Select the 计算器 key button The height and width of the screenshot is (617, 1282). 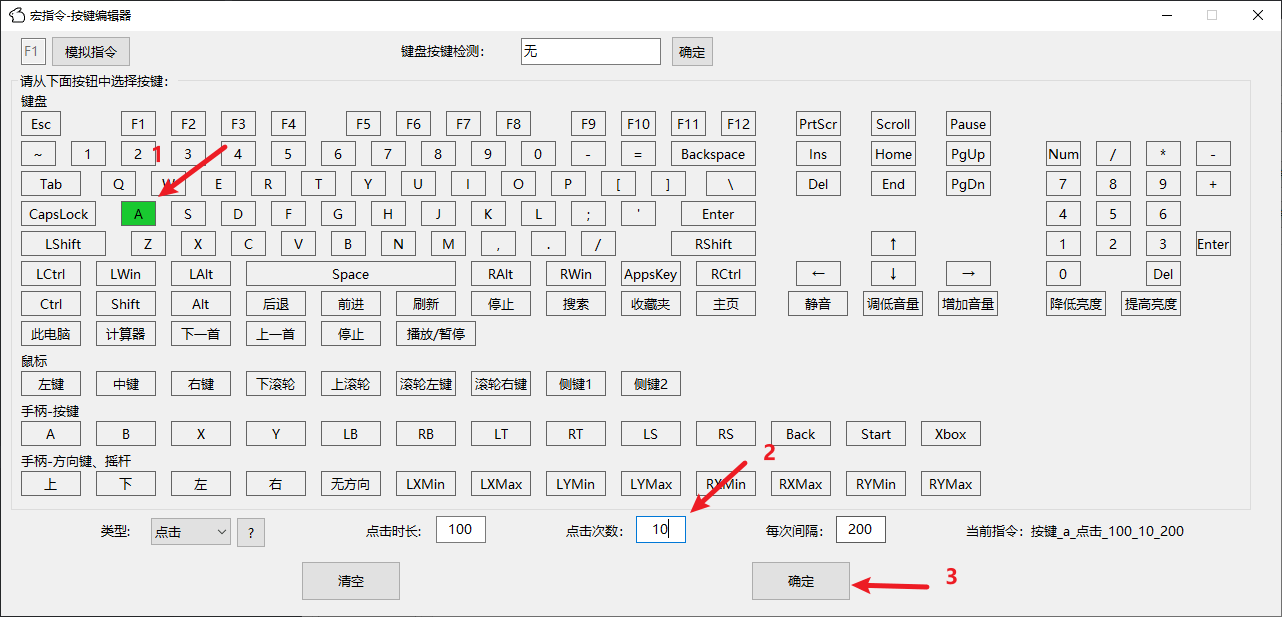click(x=126, y=334)
